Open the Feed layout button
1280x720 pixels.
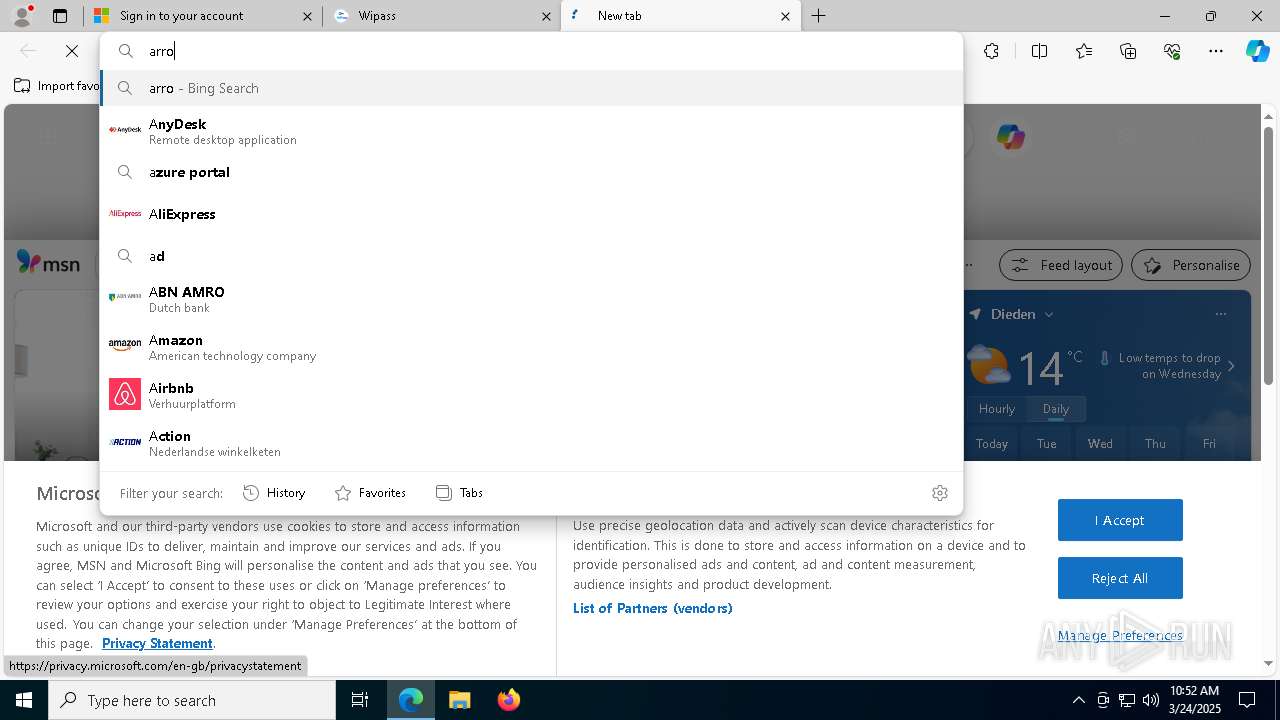pos(1060,265)
